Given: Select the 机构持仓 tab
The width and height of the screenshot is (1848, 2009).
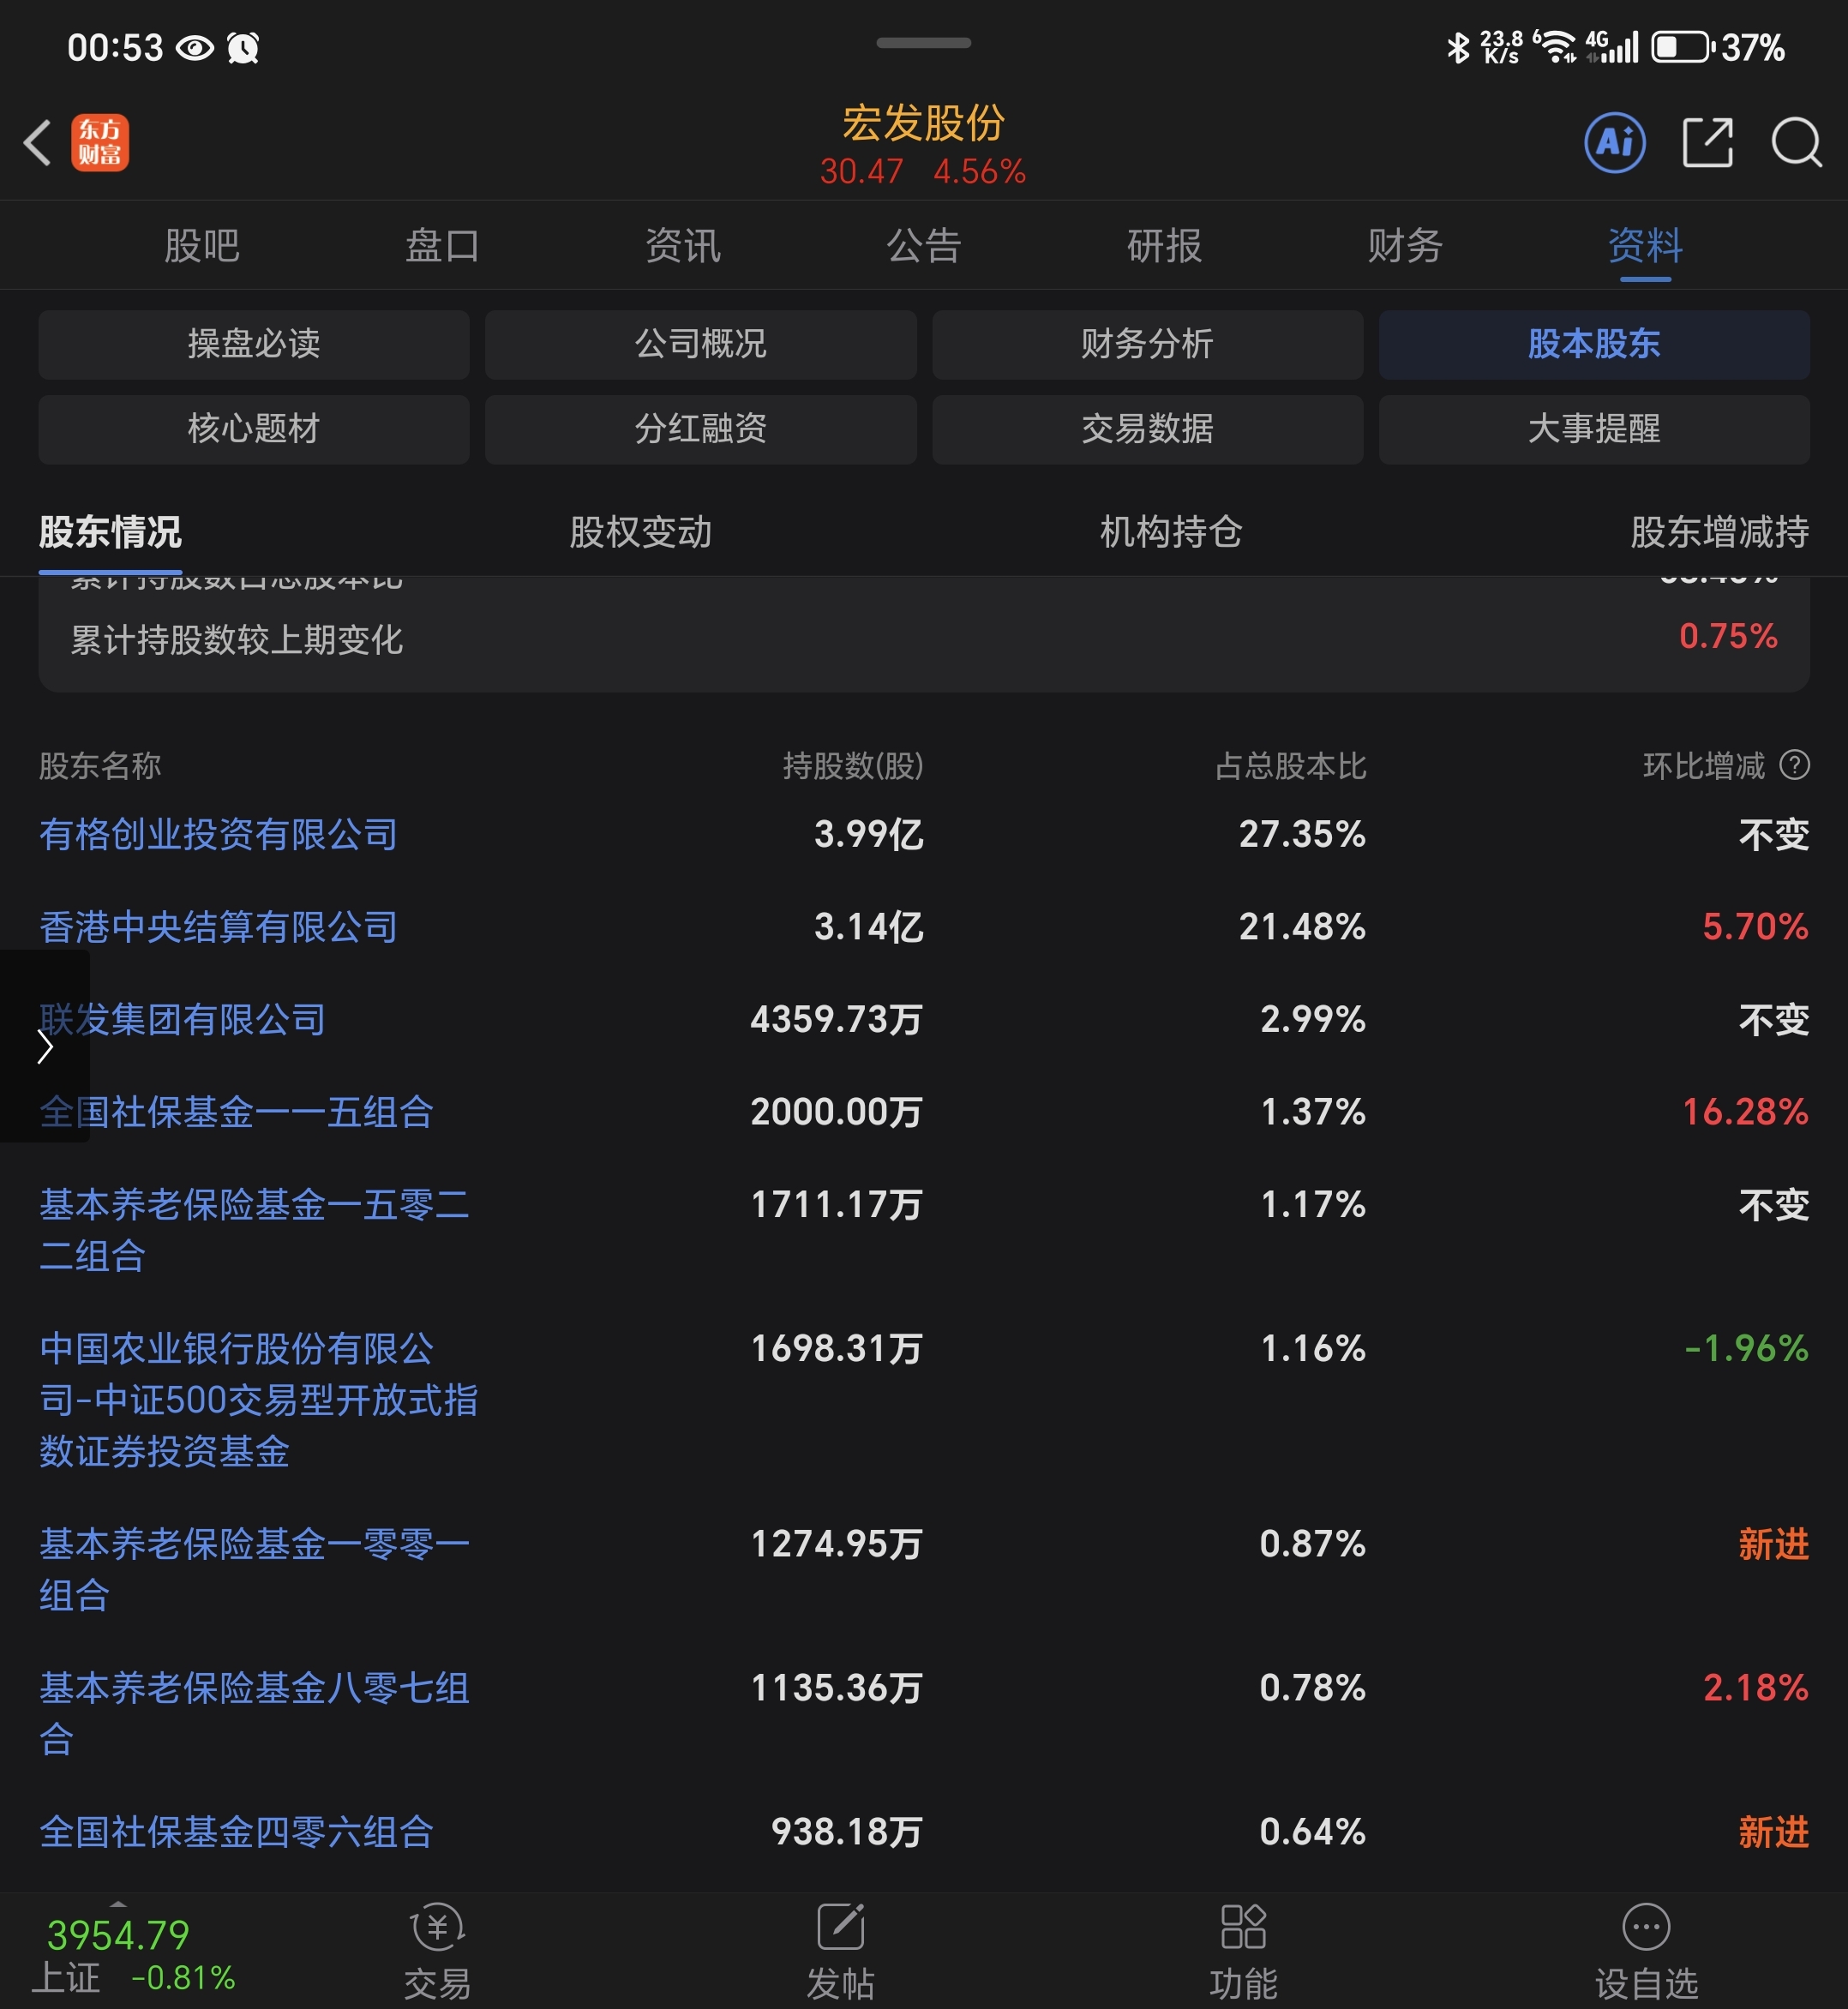Looking at the screenshot, I should coord(1170,532).
